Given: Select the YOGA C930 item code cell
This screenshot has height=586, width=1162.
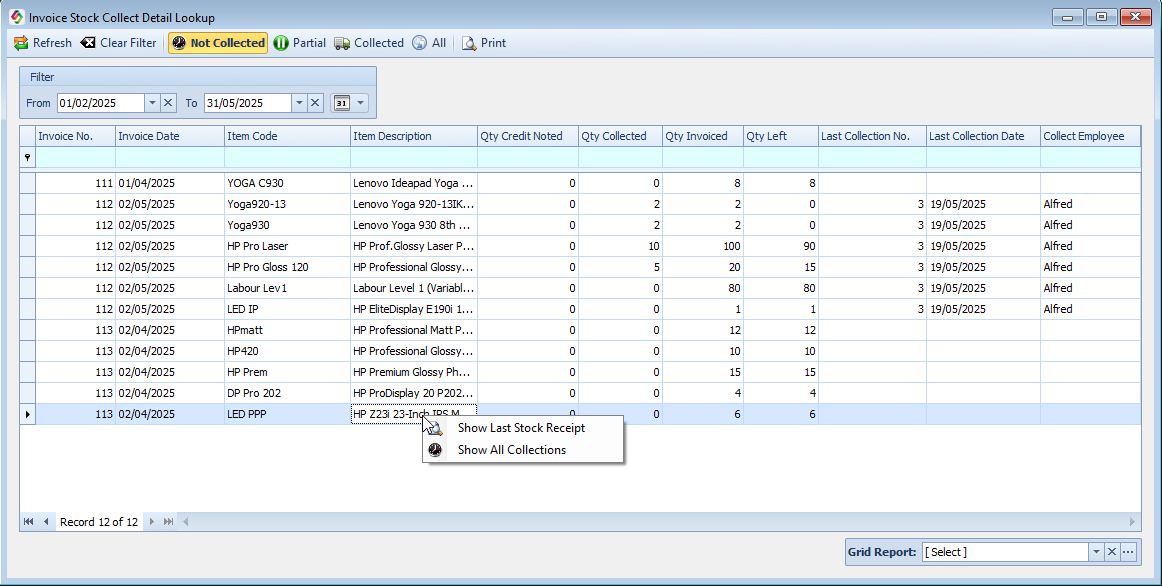Looking at the screenshot, I should click(288, 183).
